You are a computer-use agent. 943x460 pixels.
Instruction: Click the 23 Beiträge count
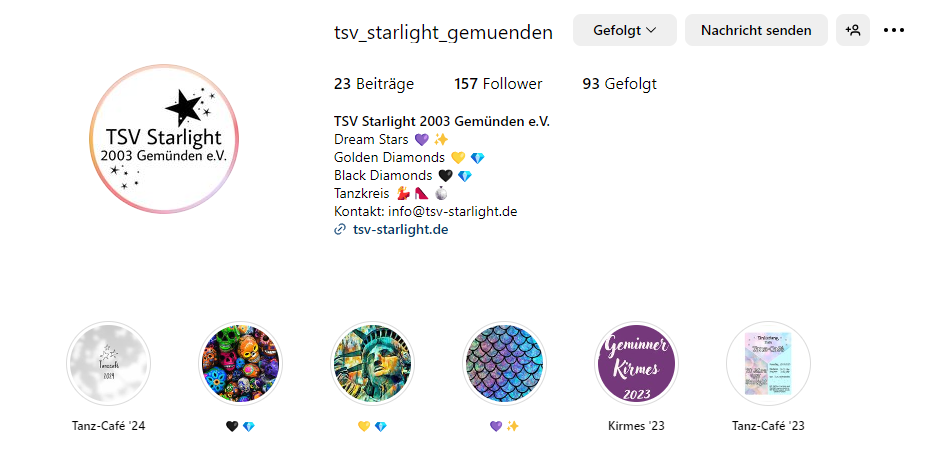tap(374, 84)
